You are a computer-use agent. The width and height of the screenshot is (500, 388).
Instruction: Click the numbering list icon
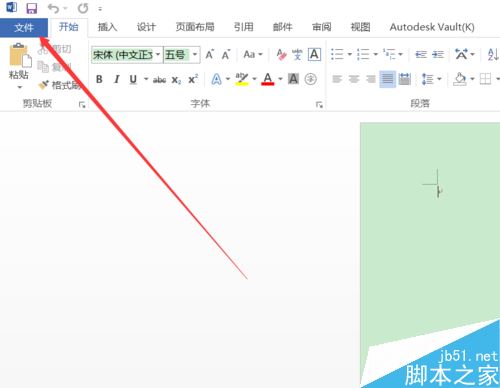tap(363, 54)
